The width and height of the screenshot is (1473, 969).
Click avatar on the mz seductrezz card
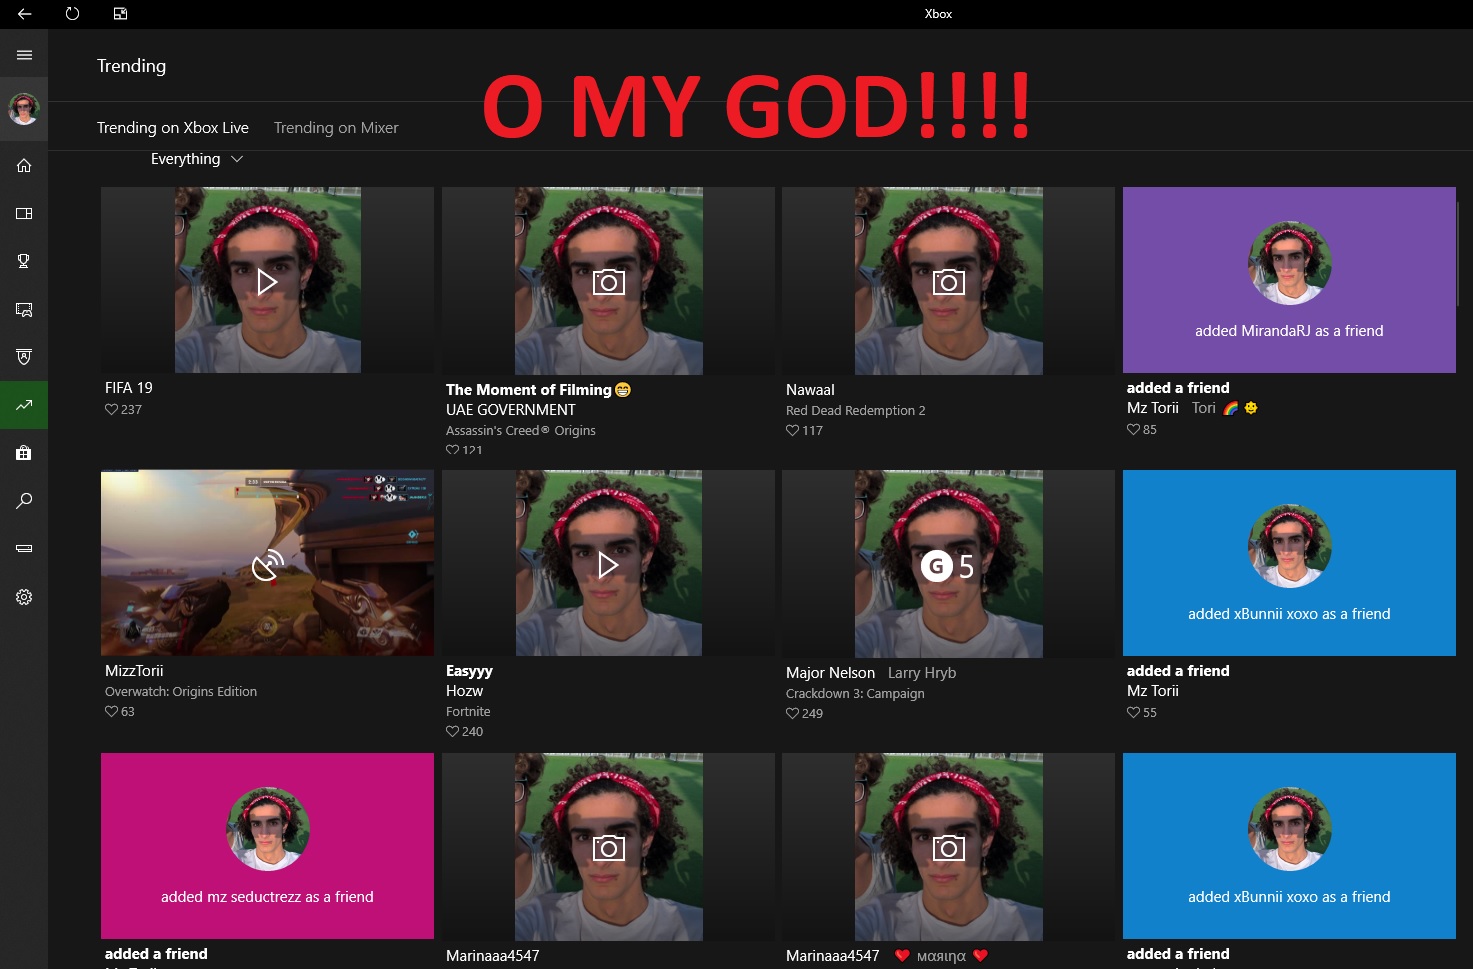[x=267, y=829]
